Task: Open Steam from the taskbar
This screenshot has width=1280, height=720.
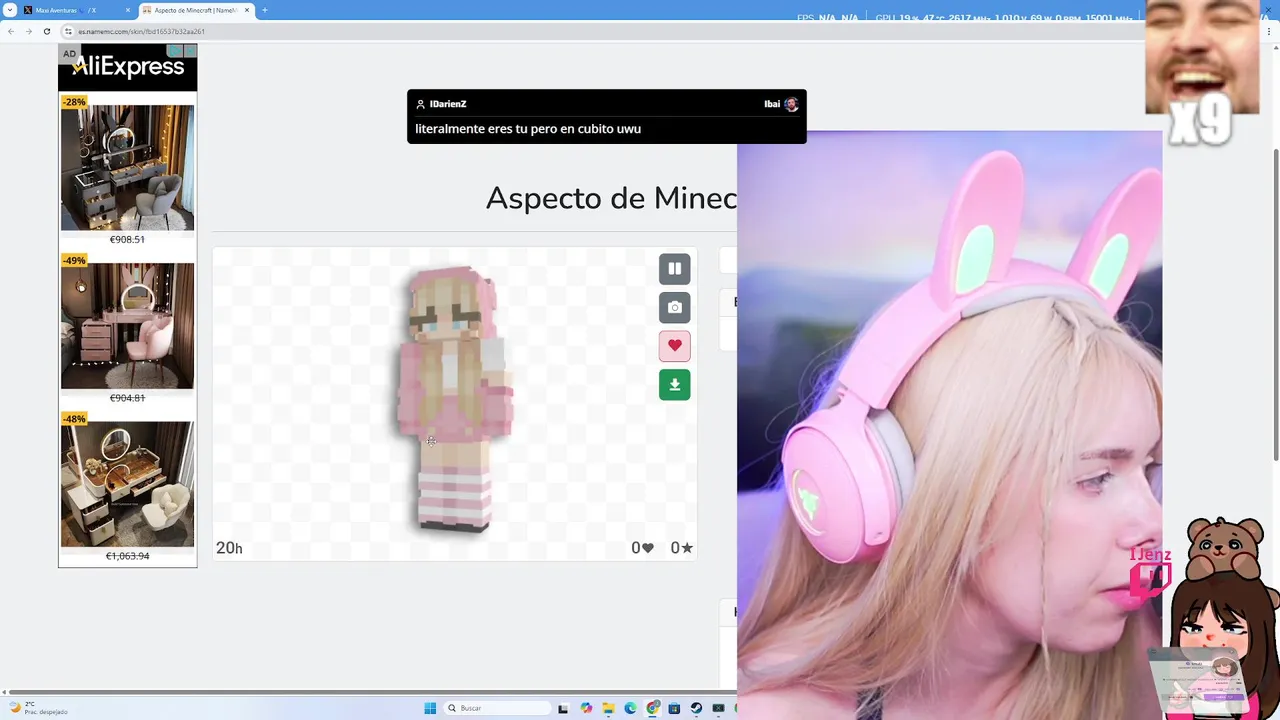Action: 697,708
